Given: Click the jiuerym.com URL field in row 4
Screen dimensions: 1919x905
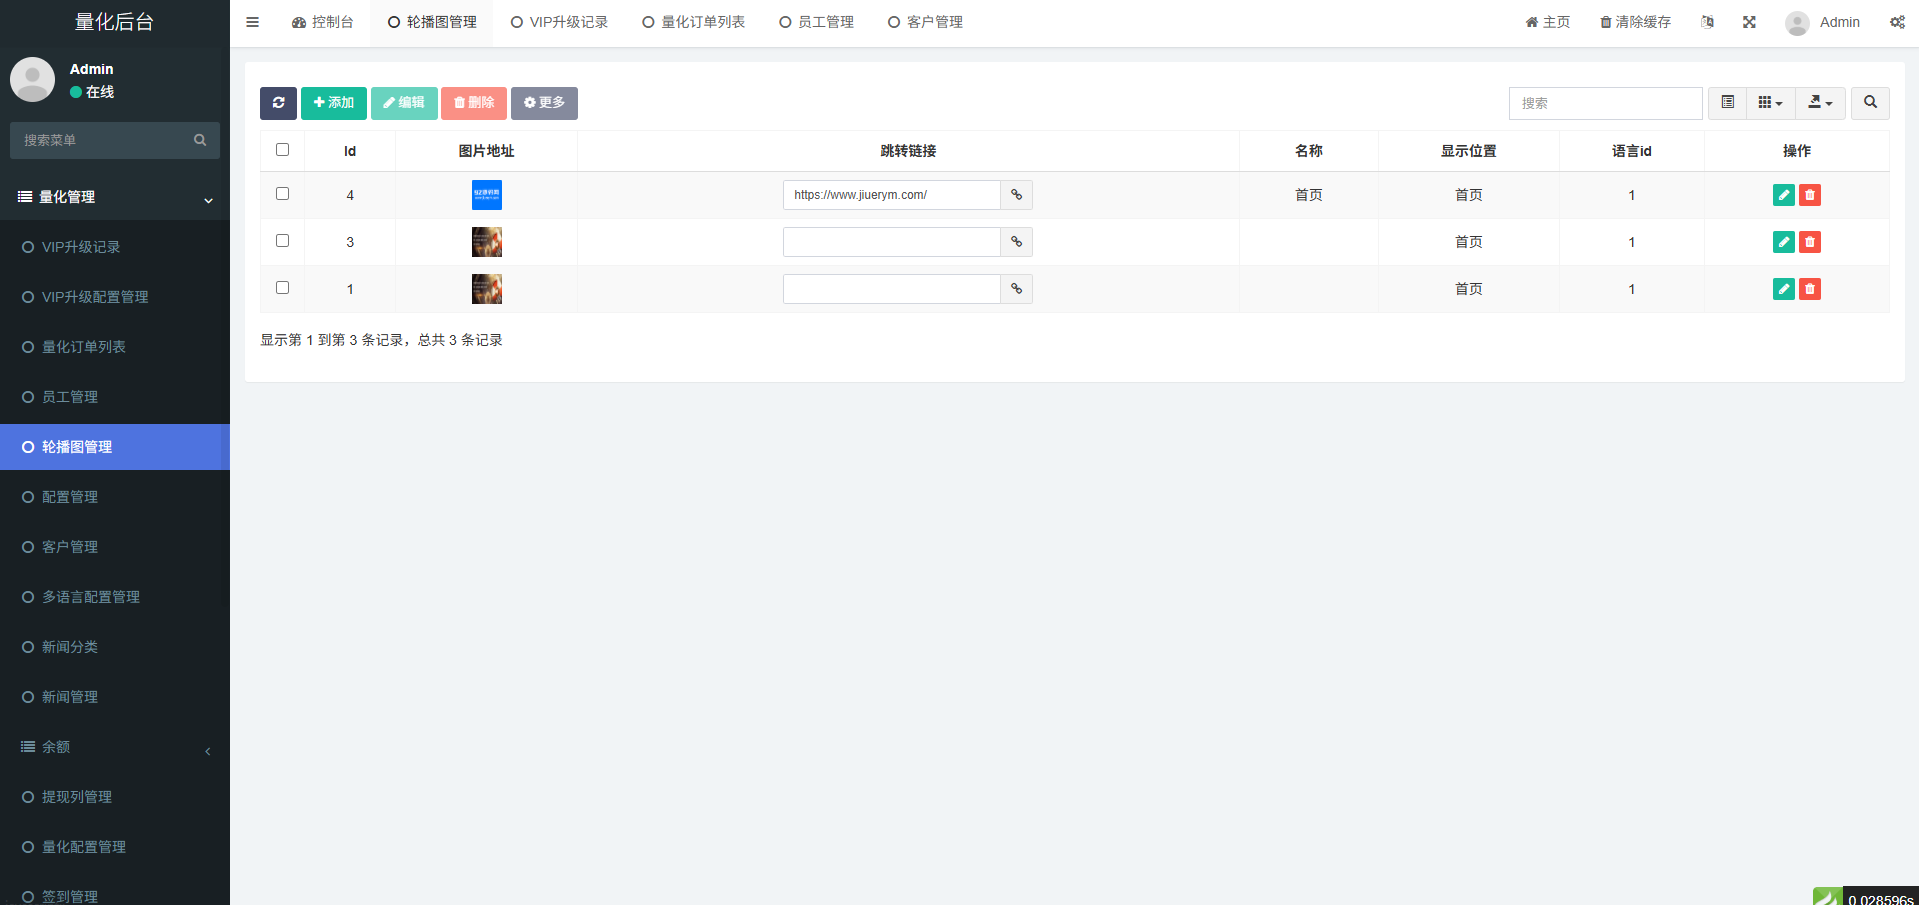Looking at the screenshot, I should pos(892,195).
